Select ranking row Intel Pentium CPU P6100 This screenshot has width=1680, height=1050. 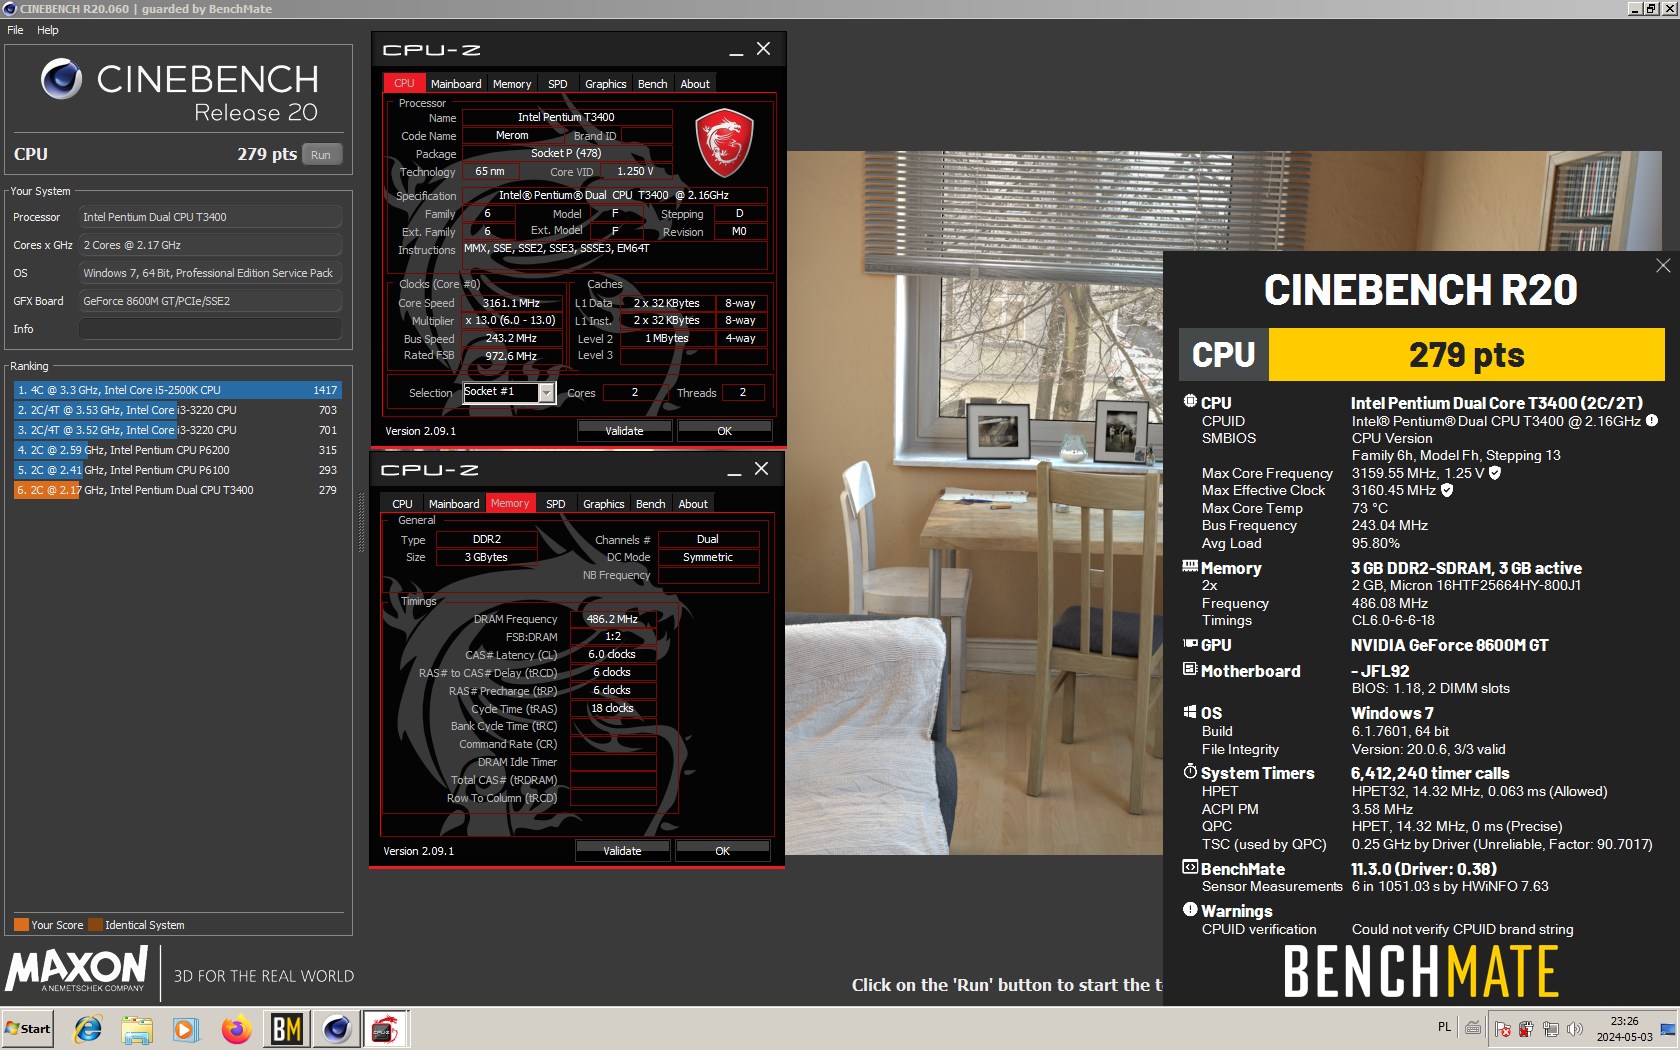tap(177, 470)
